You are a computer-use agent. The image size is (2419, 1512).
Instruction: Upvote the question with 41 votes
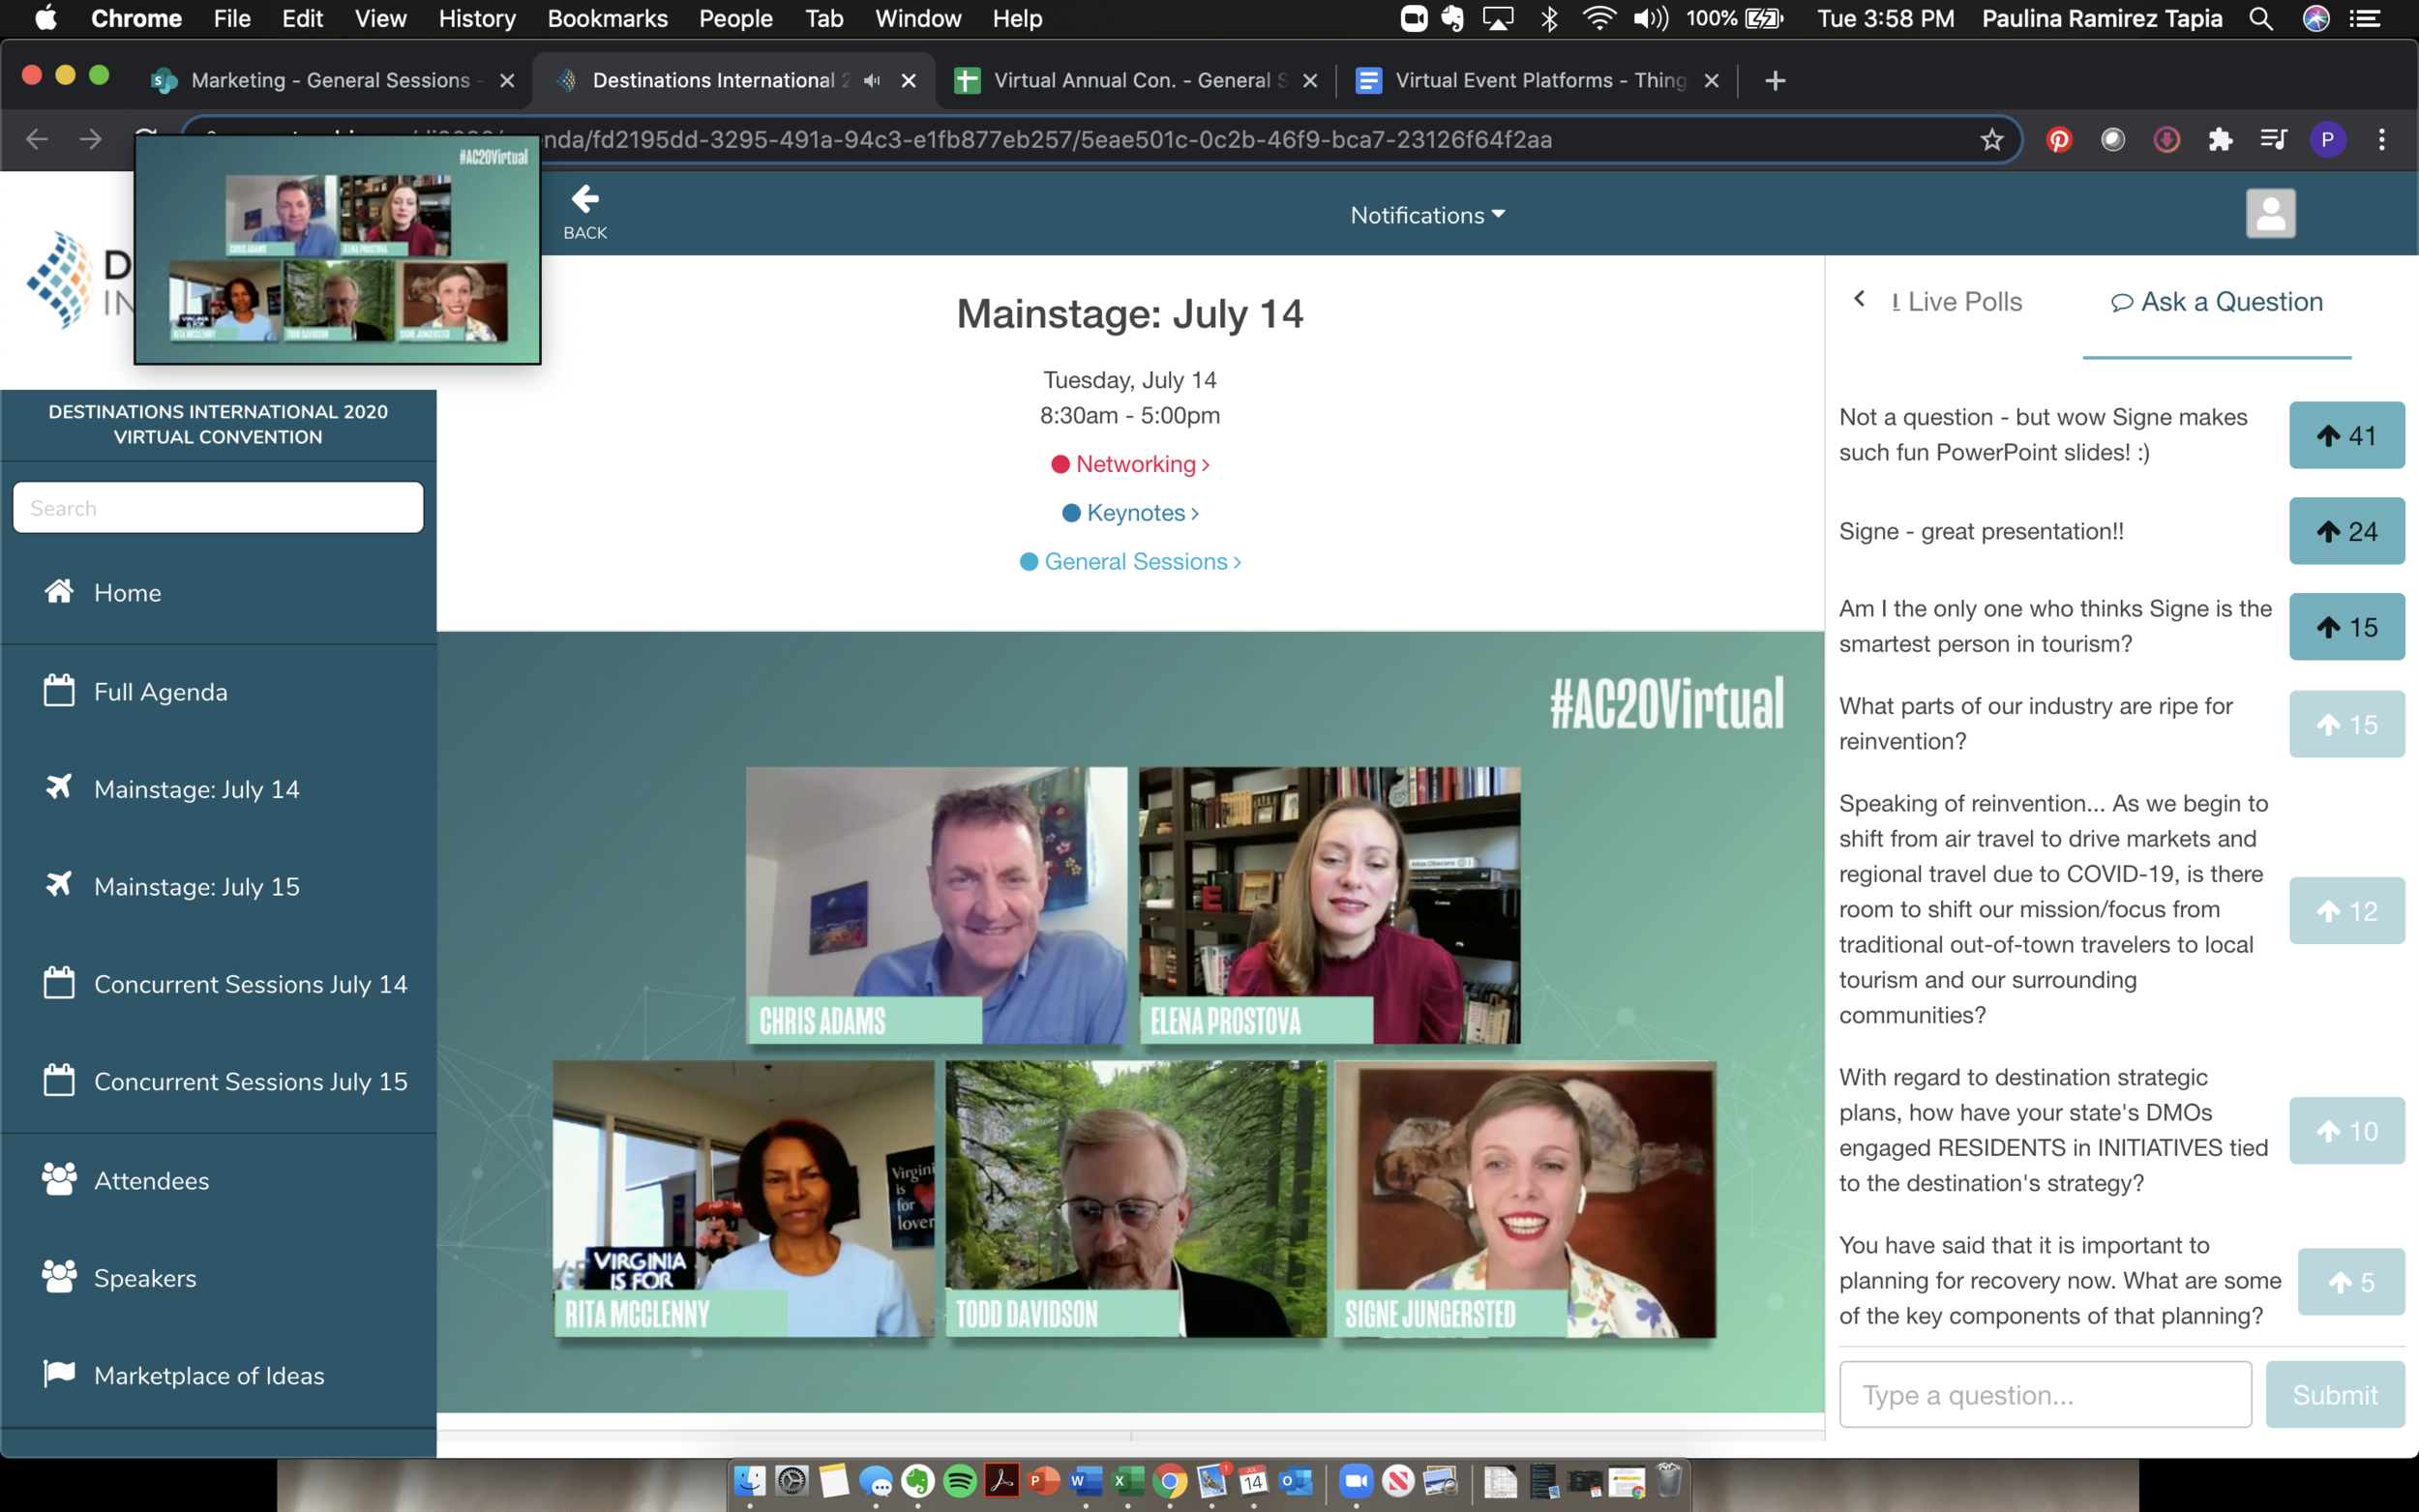[2346, 435]
